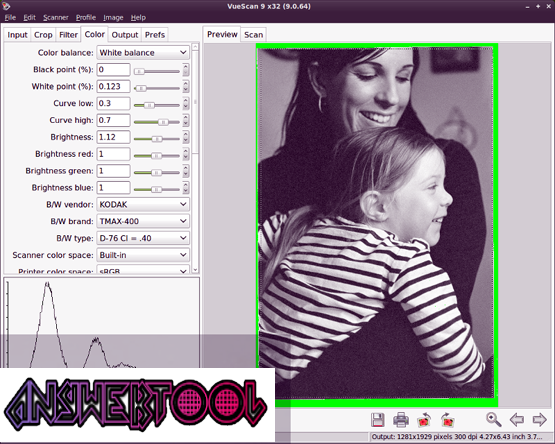This screenshot has height=444, width=555.
Task: Click the Black point slider
Action: tap(157, 72)
